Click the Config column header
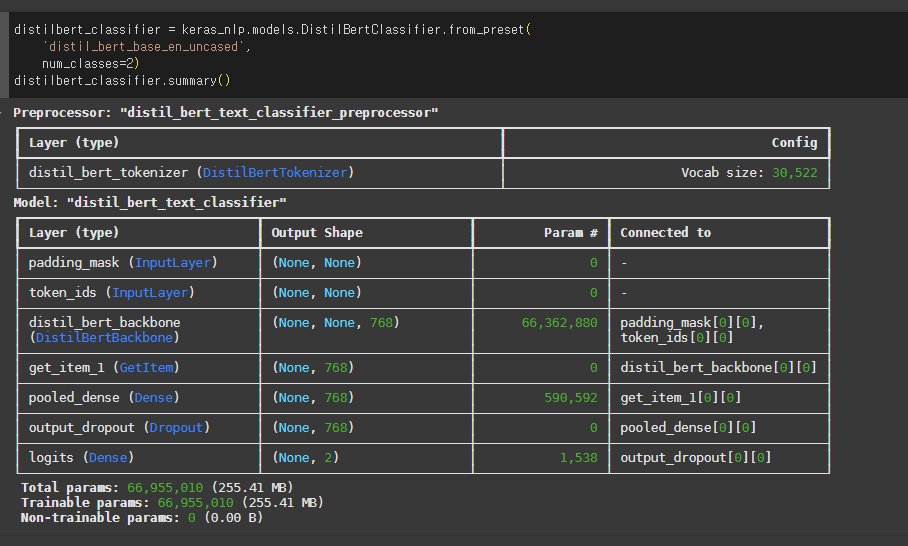Image resolution: width=908 pixels, height=546 pixels. click(794, 142)
